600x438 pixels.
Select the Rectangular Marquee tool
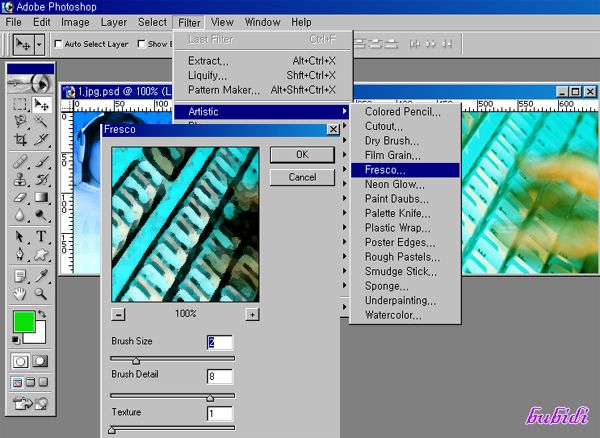pyautogui.click(x=20, y=104)
